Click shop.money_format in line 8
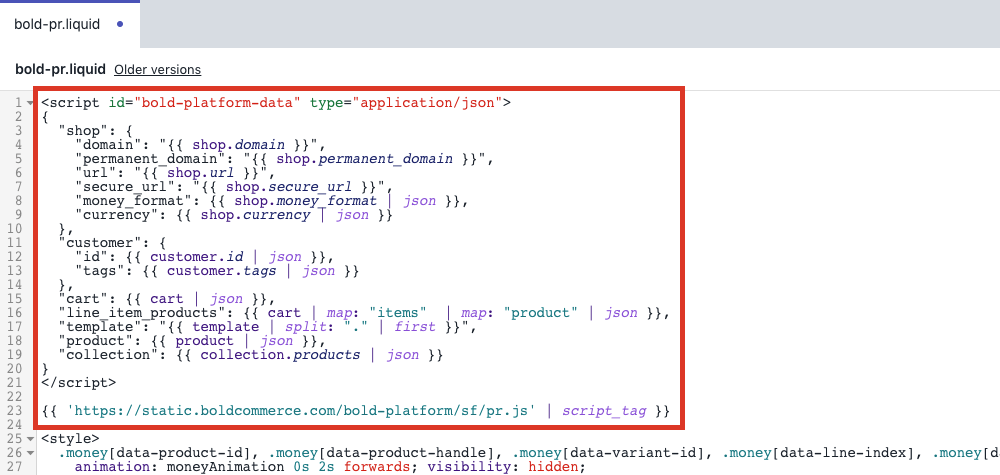The height and width of the screenshot is (475, 1000). coord(305,201)
